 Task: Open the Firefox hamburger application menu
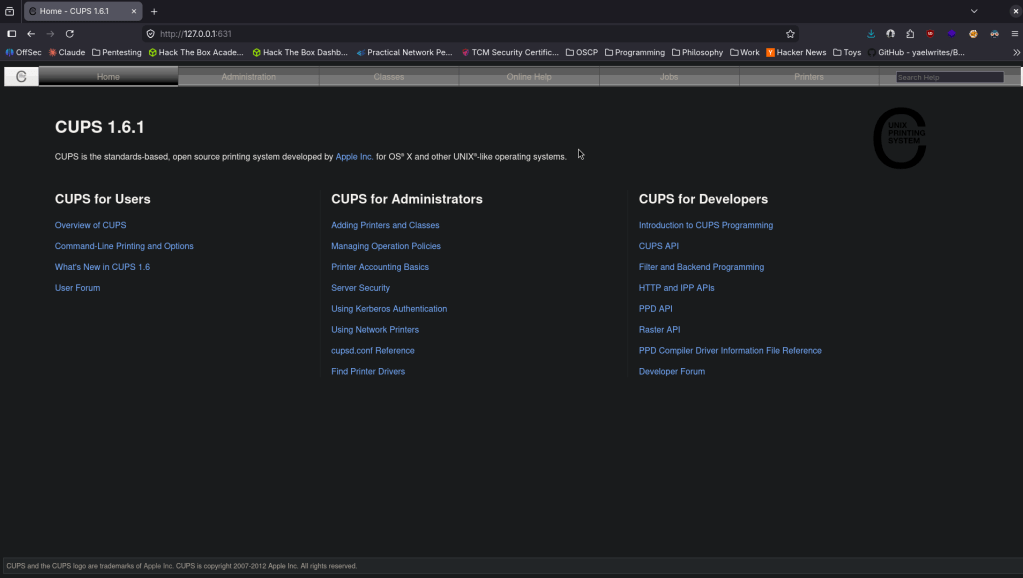[x=1015, y=34]
